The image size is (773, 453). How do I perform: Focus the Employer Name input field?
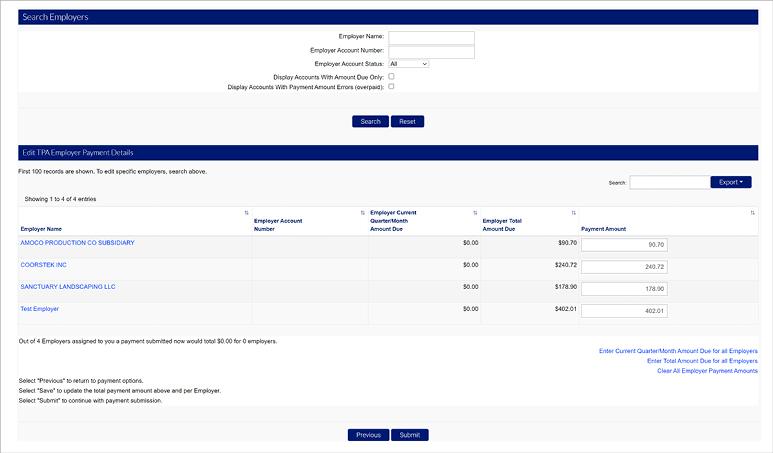[431, 38]
